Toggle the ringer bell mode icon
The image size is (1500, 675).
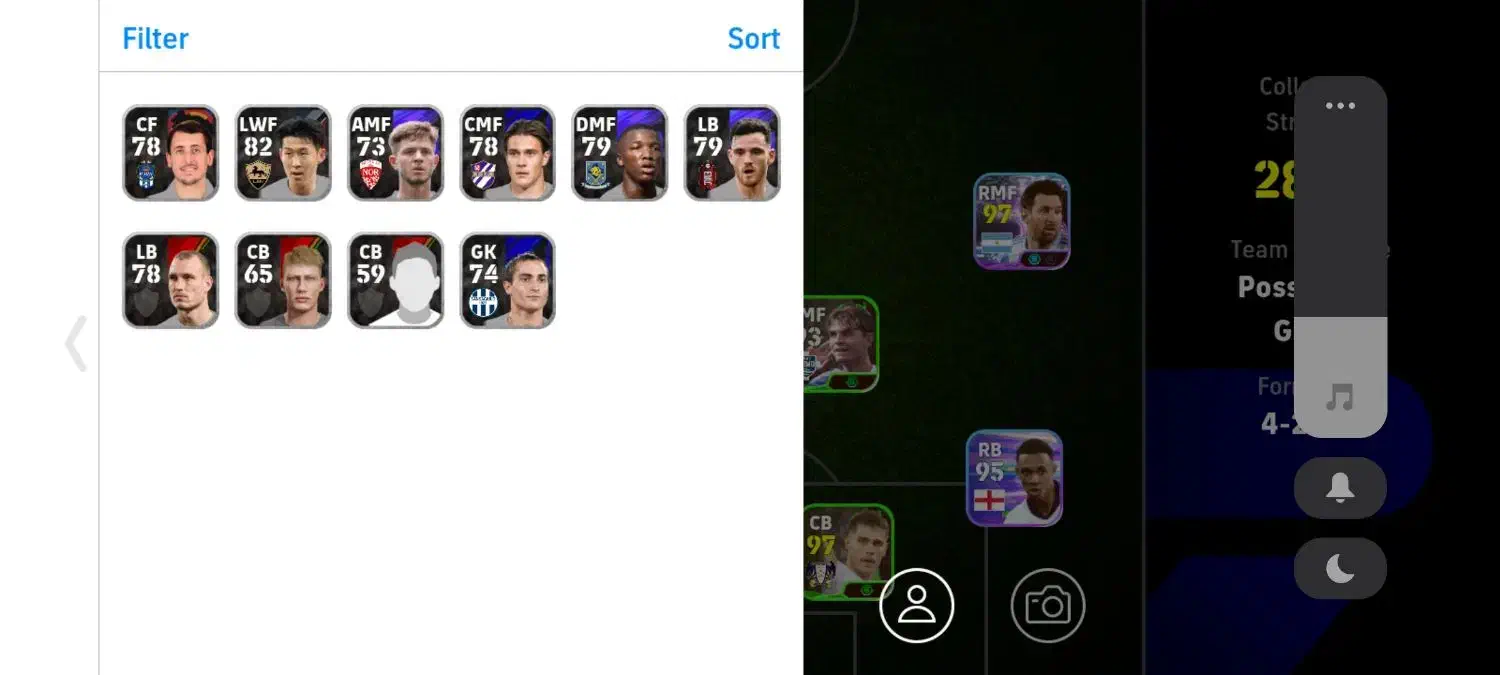(x=1340, y=488)
